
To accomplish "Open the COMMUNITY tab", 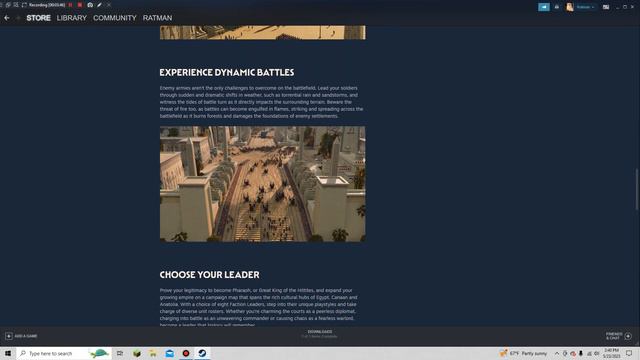I will (x=115, y=18).
